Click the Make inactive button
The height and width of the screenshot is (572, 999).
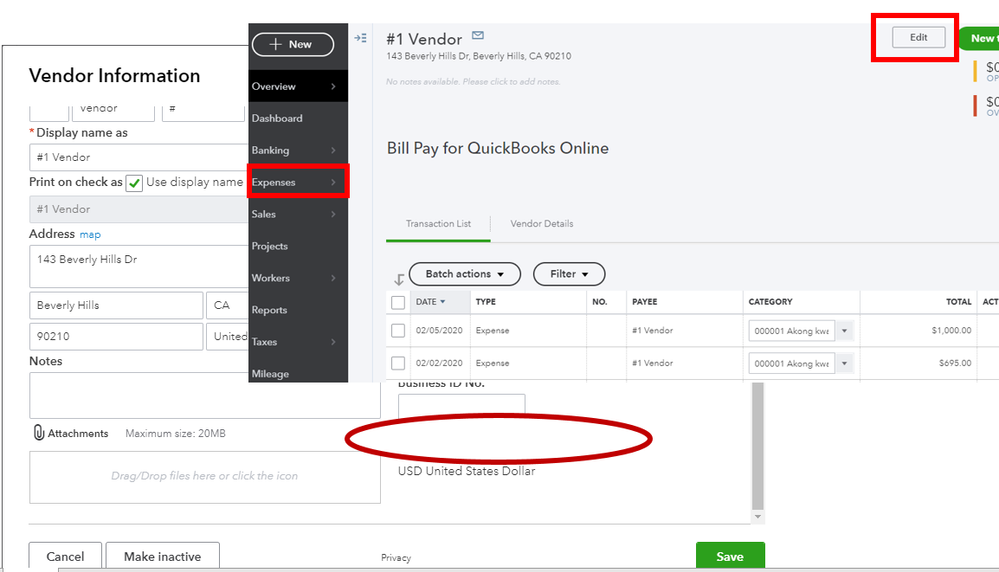pyautogui.click(x=162, y=556)
